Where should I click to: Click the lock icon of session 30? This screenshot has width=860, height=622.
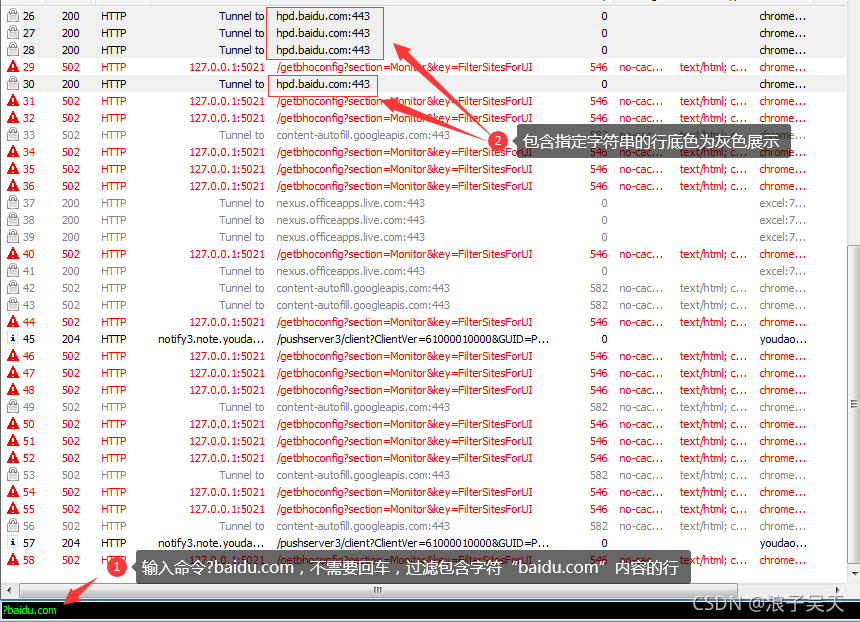(13, 83)
